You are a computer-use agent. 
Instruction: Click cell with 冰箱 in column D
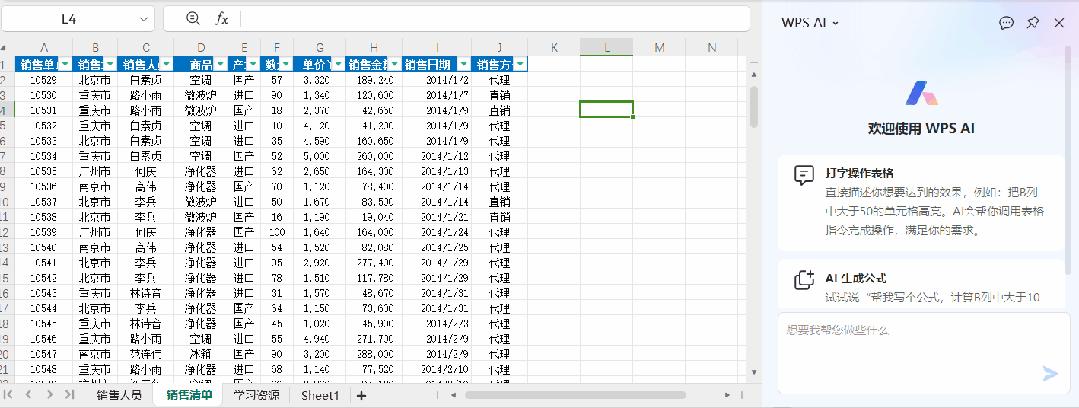tap(201, 354)
